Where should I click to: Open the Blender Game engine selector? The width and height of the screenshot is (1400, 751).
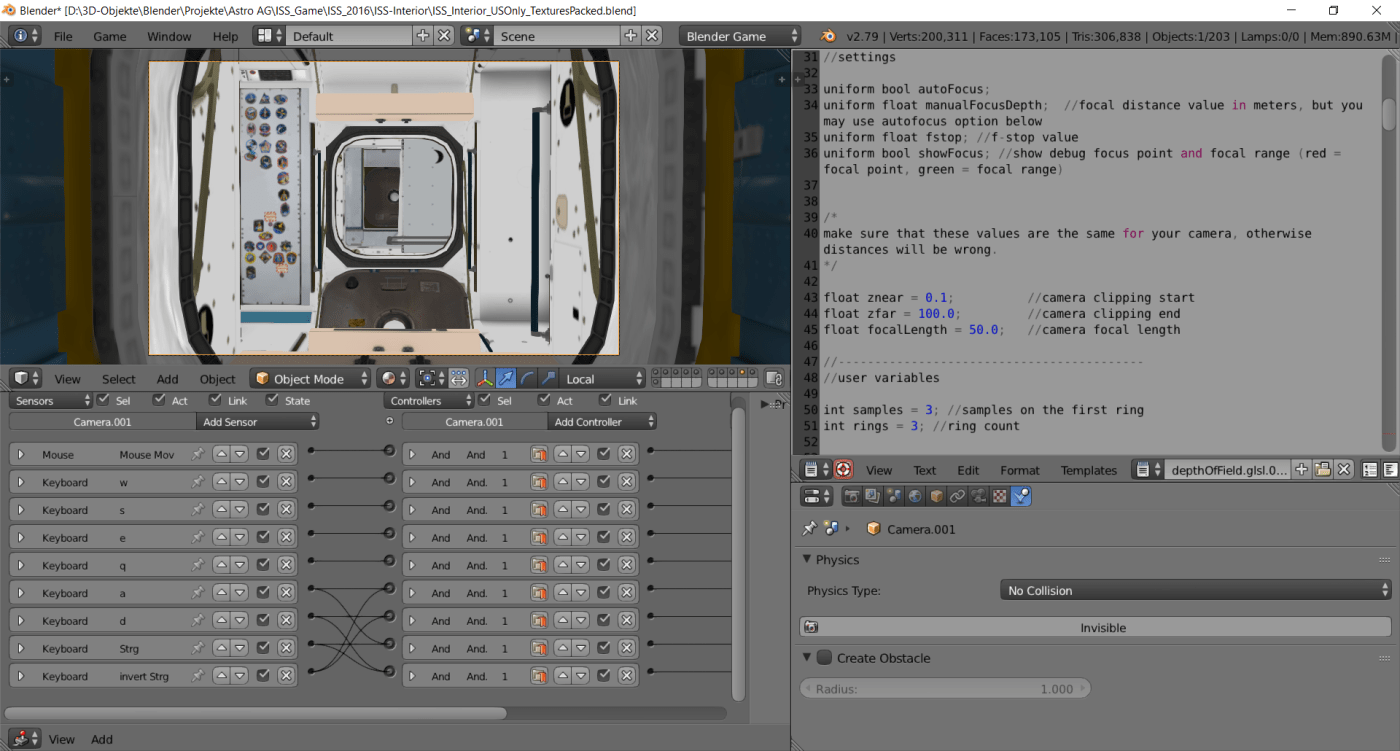coord(740,36)
